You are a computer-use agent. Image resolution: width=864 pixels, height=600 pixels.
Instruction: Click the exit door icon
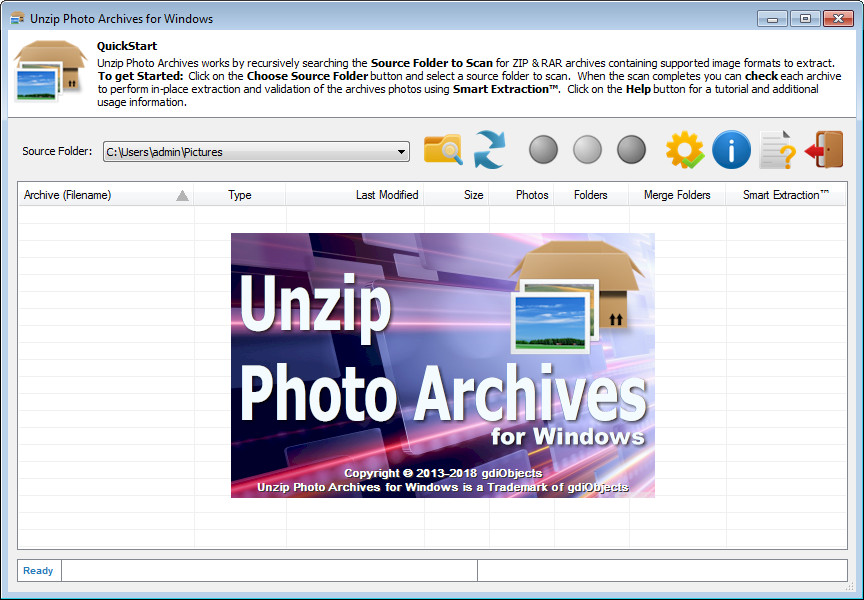pos(824,149)
